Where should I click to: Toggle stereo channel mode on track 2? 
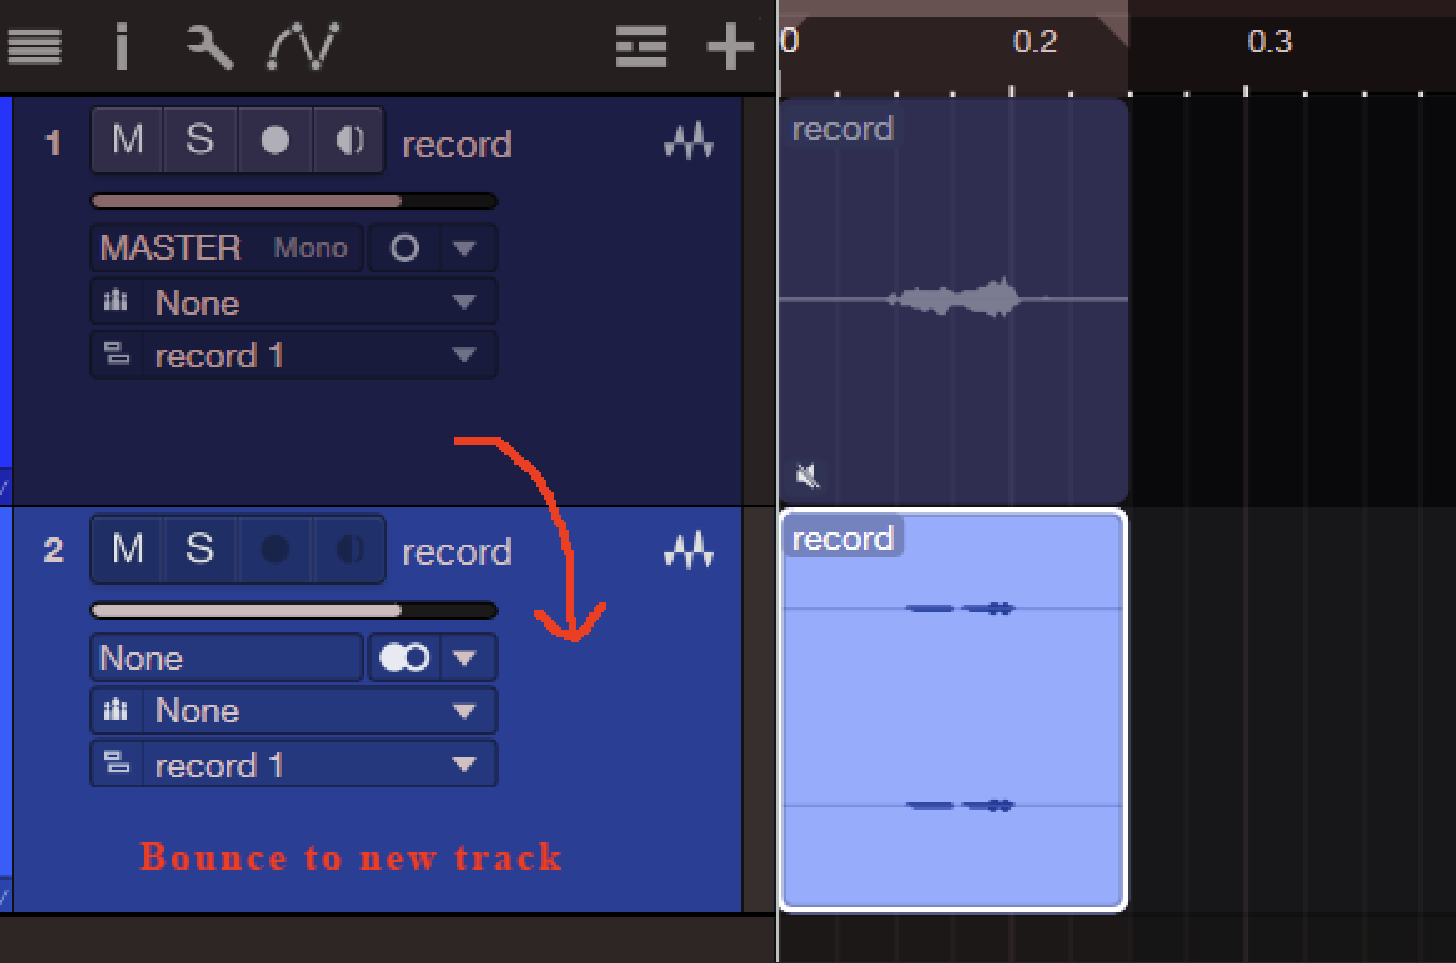[404, 657]
